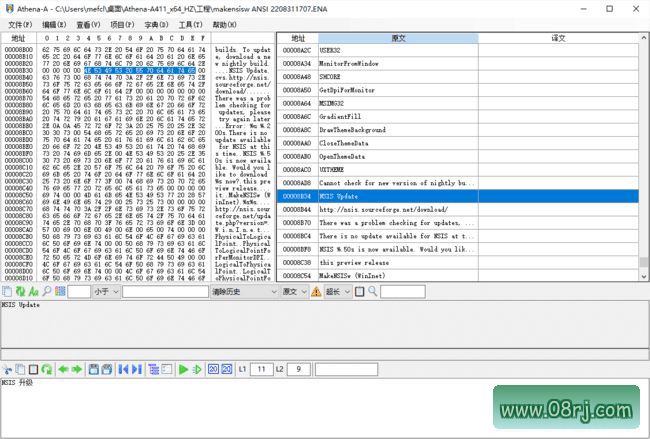Click the paste clipboard icon in filter toolbar

(x=7, y=291)
